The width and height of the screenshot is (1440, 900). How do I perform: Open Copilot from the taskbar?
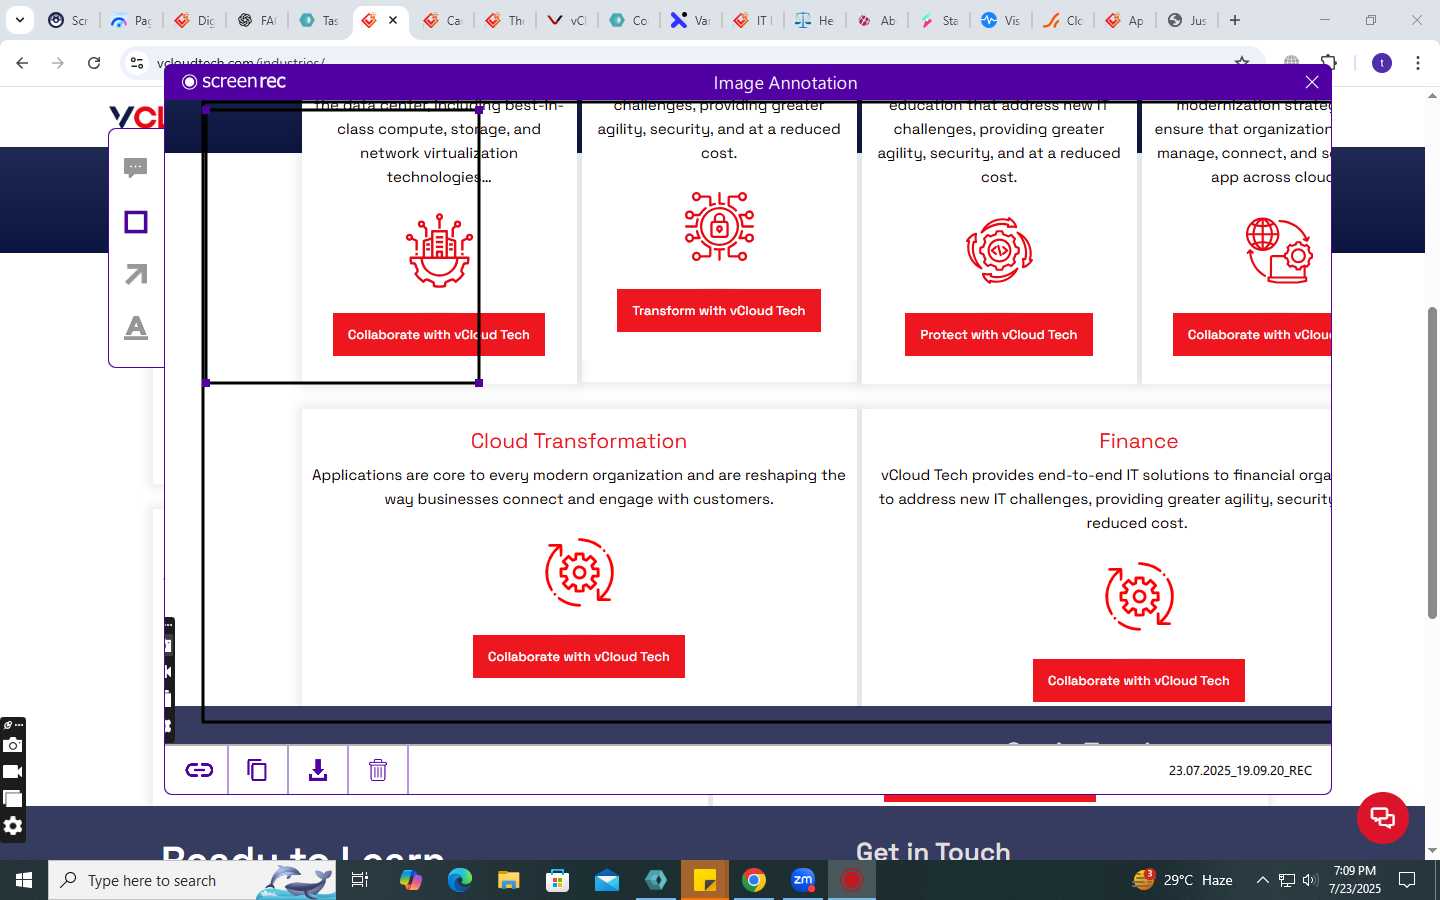[410, 880]
